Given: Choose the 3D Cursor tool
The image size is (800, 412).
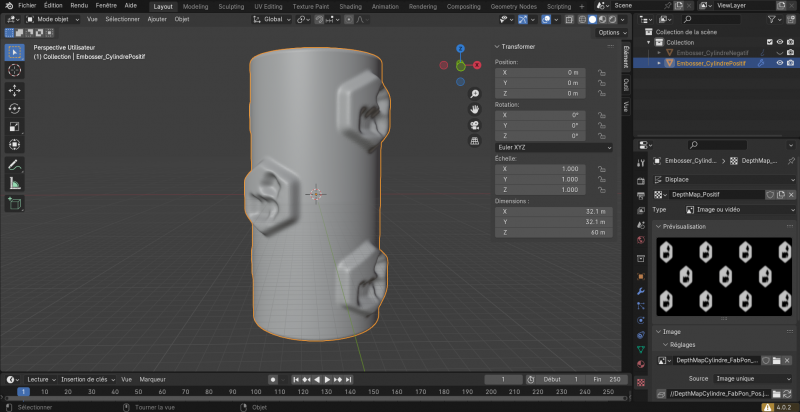Looking at the screenshot, I should (15, 71).
